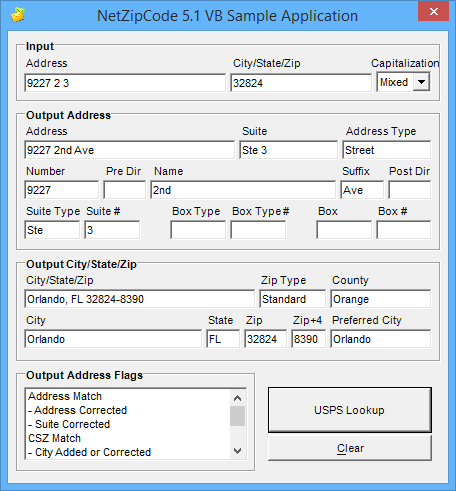Image resolution: width=456 pixels, height=491 pixels.
Task: Click the Address Type field showing Street
Action: (x=387, y=150)
